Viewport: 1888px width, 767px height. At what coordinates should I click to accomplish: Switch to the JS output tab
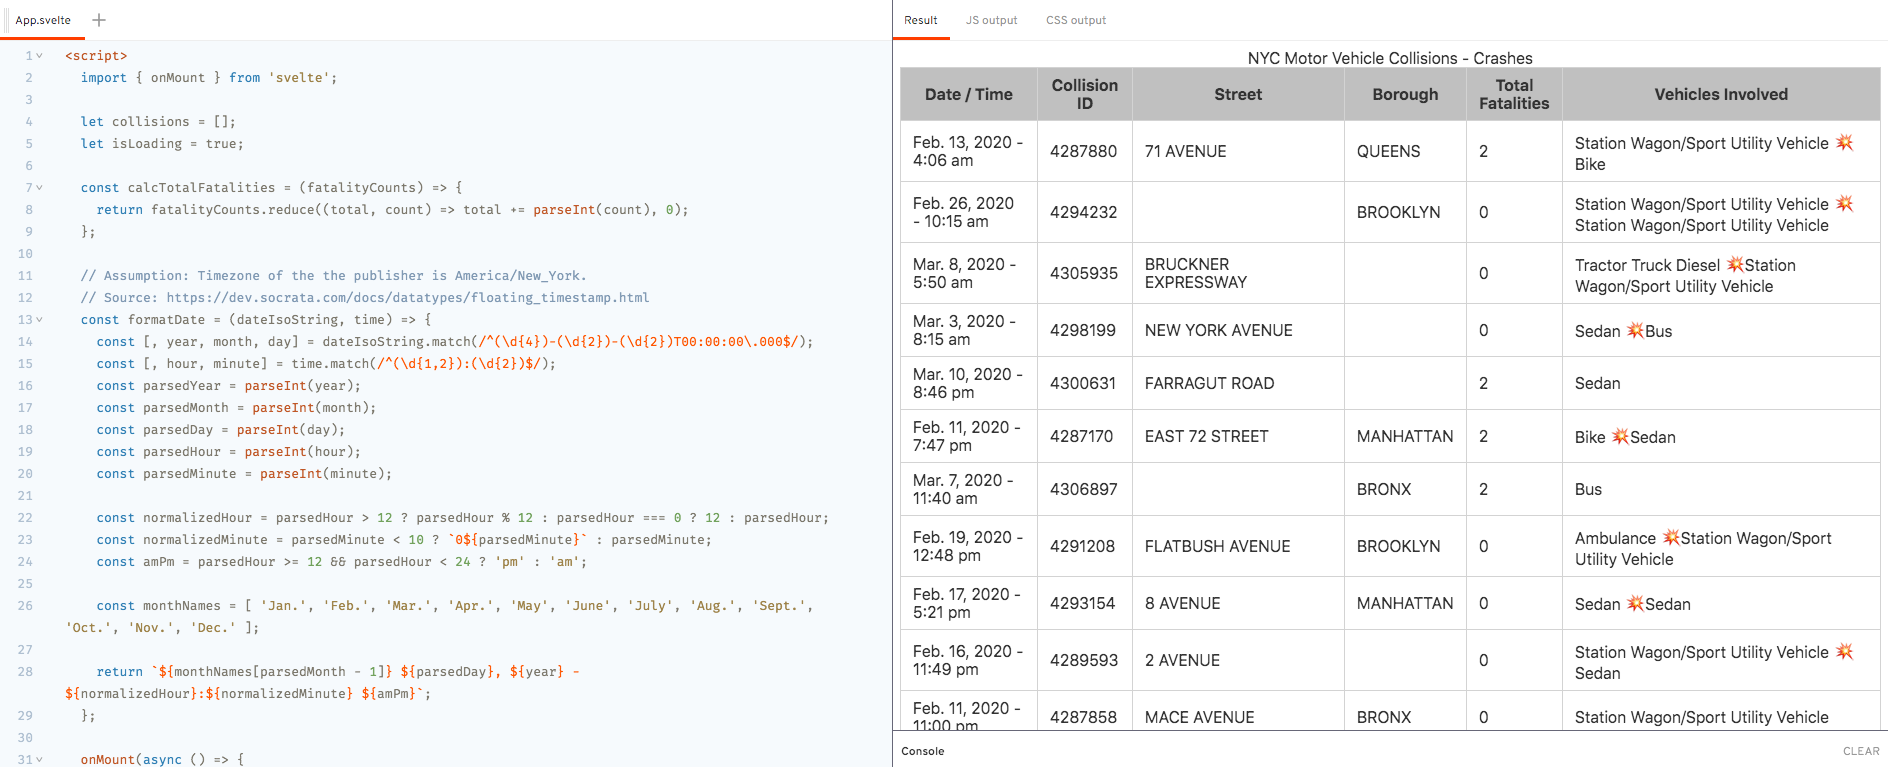pyautogui.click(x=991, y=20)
